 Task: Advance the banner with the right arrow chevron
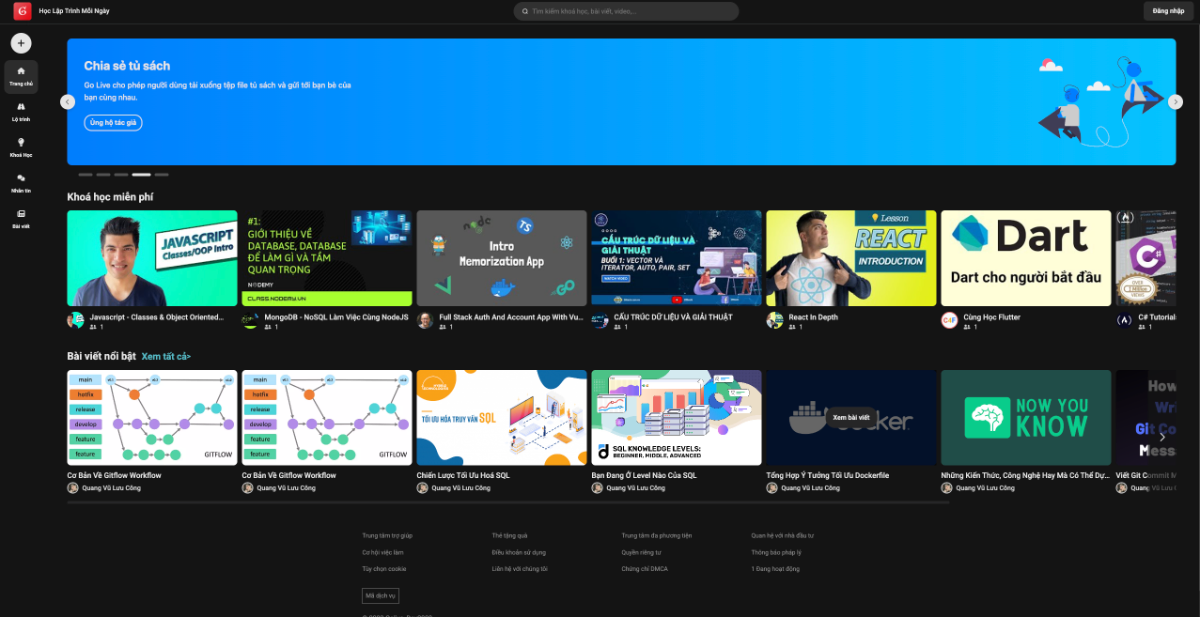(x=1176, y=101)
